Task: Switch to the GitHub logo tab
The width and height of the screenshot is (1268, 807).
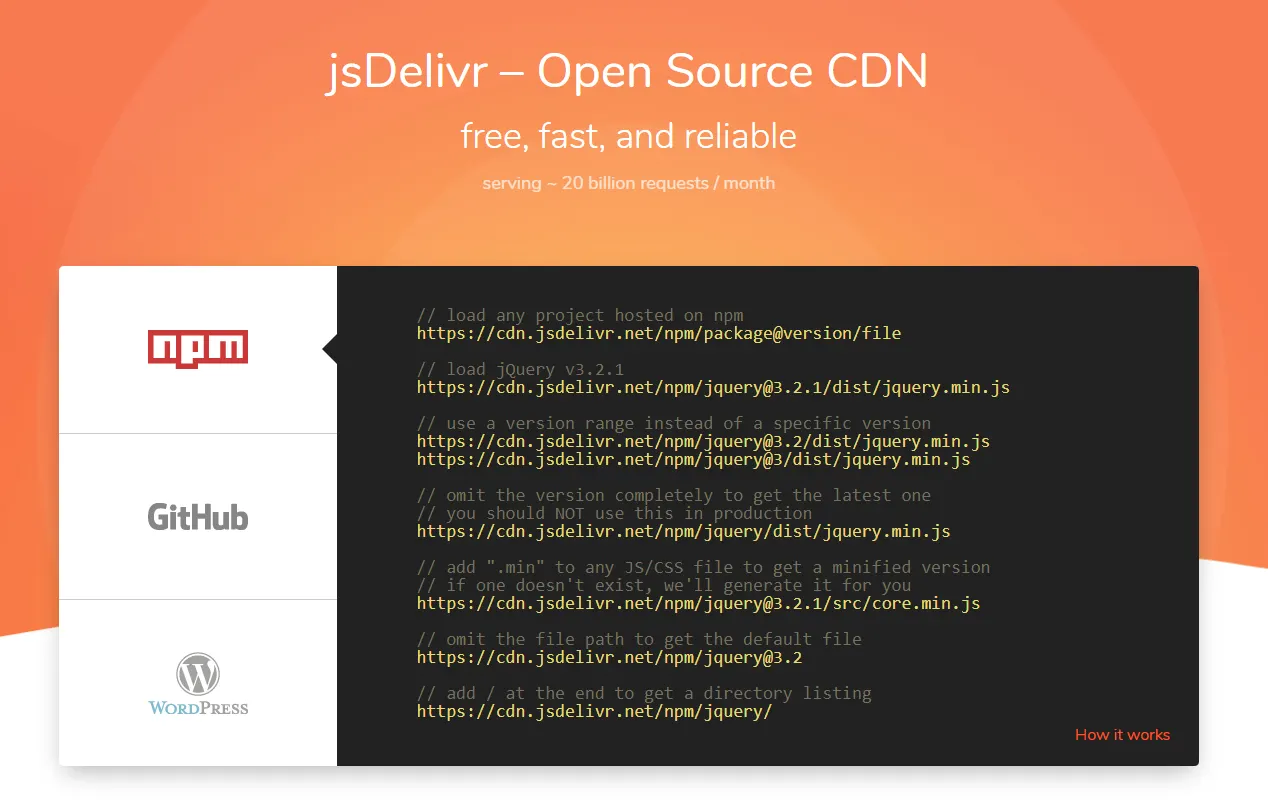Action: 198,516
